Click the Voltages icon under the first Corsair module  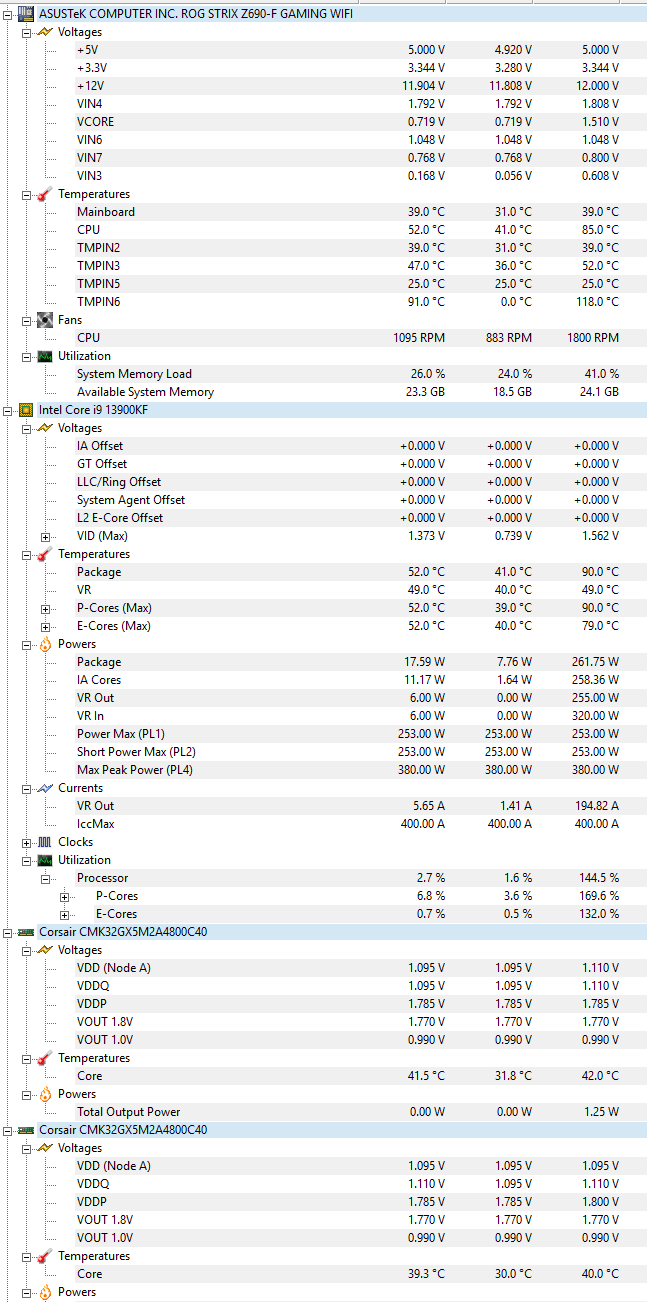pyautogui.click(x=44, y=950)
